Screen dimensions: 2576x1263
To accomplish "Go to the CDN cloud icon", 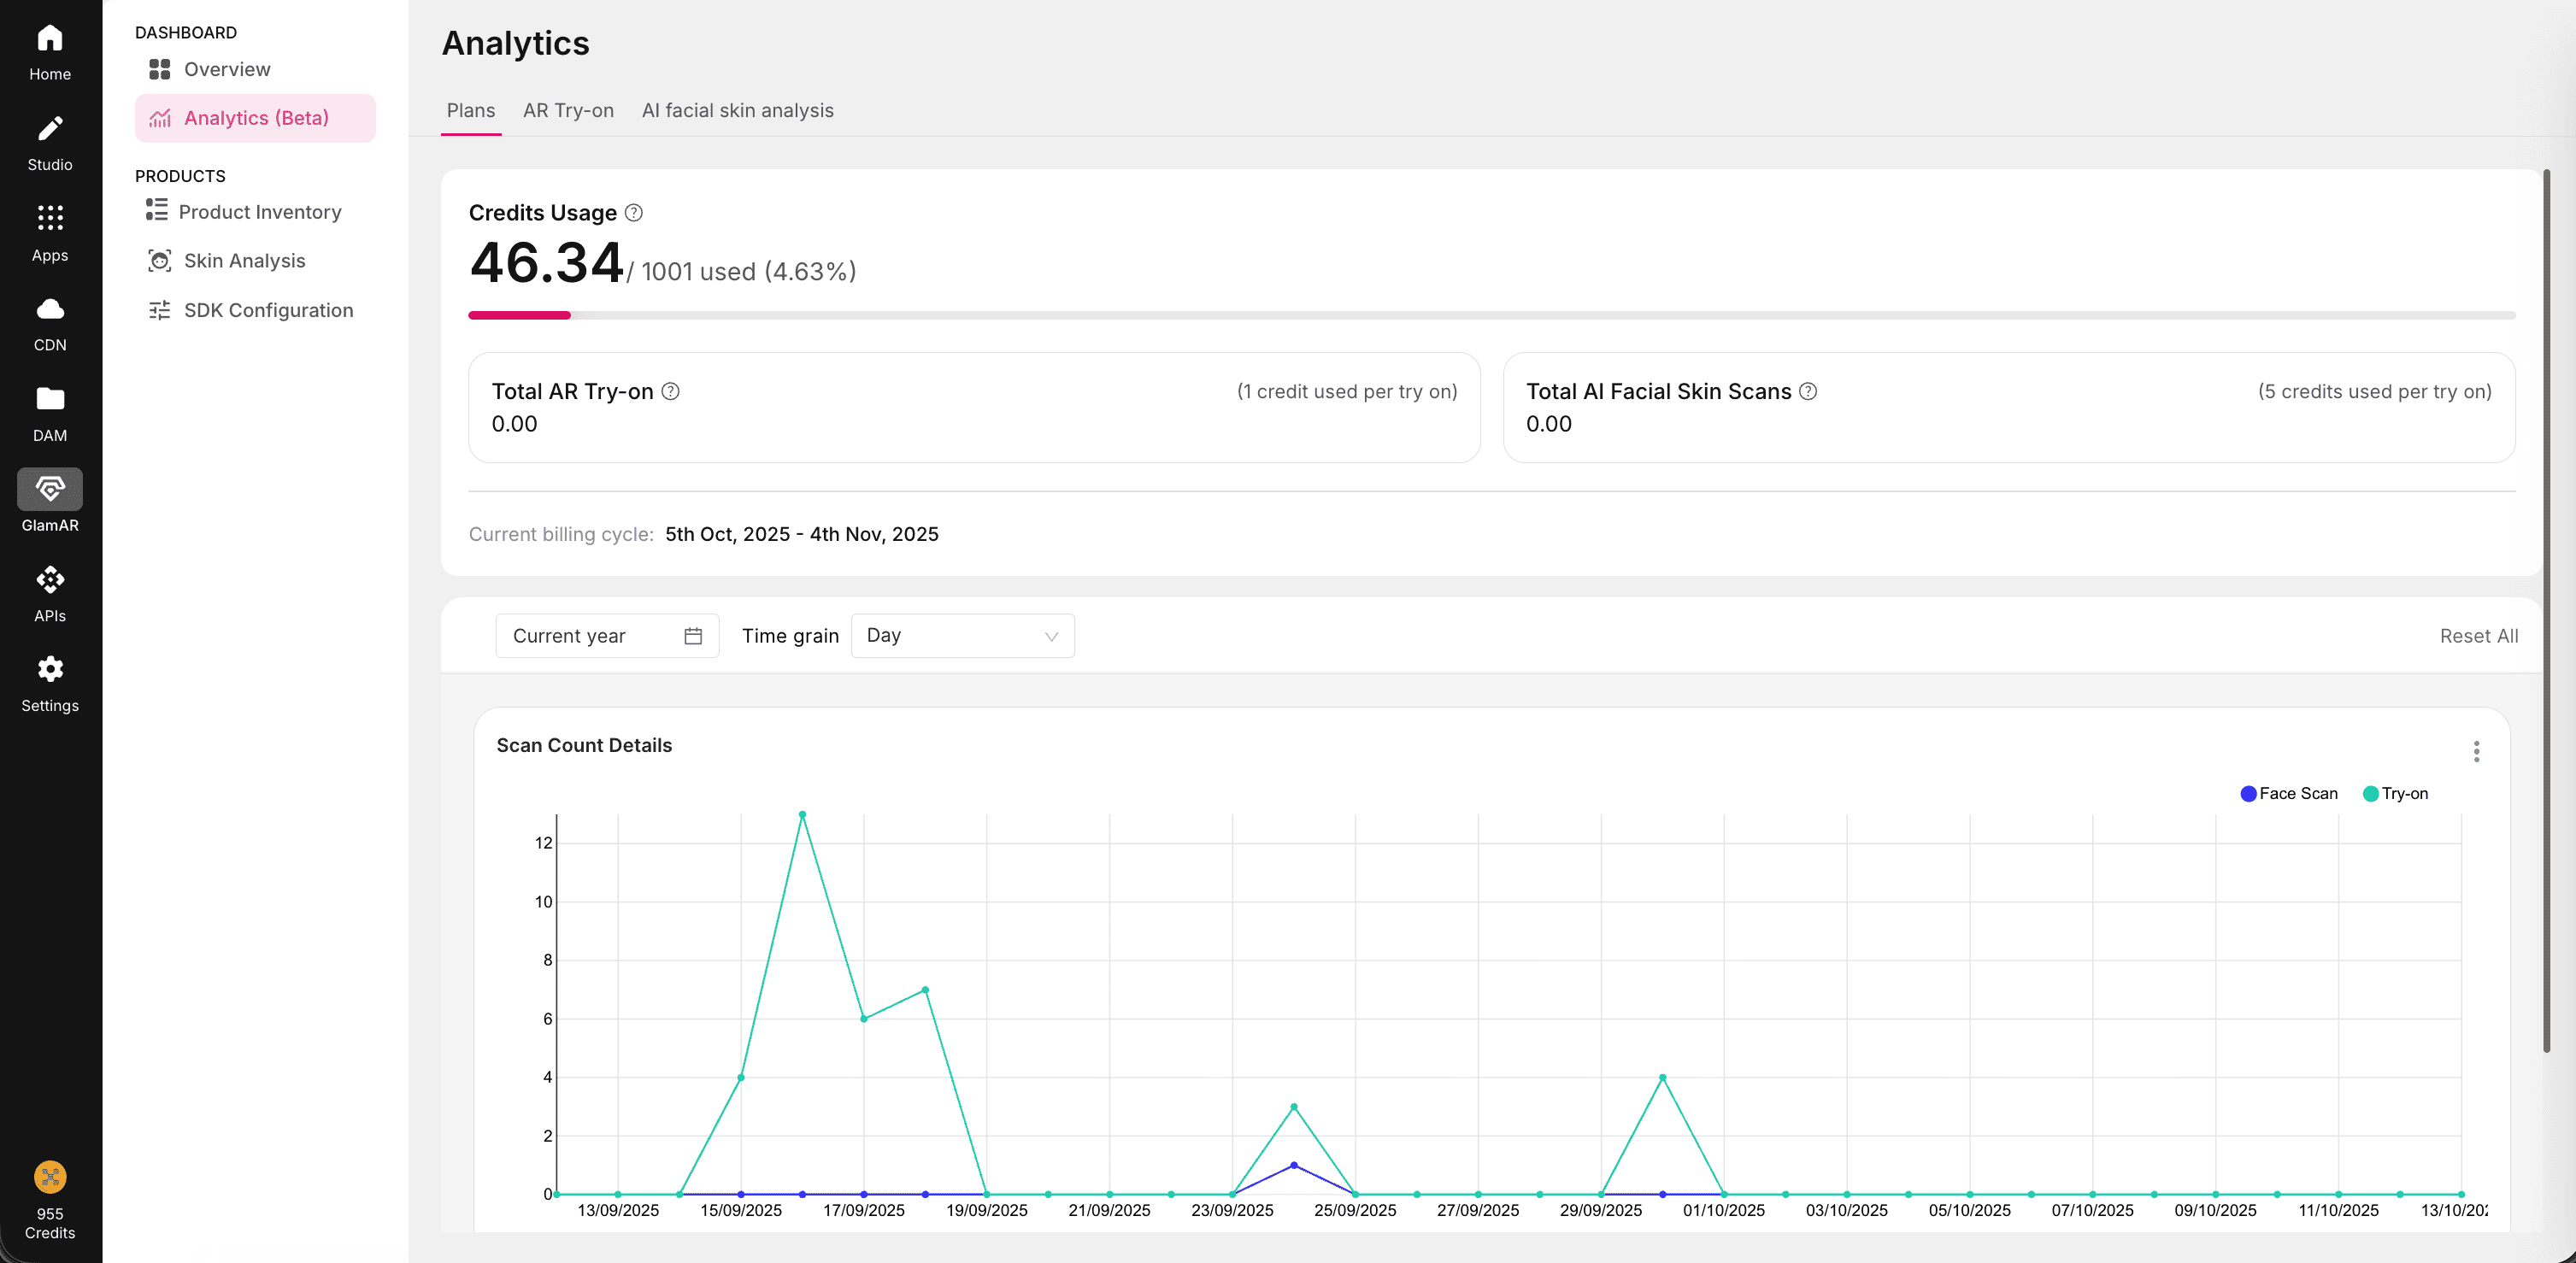I will [50, 310].
